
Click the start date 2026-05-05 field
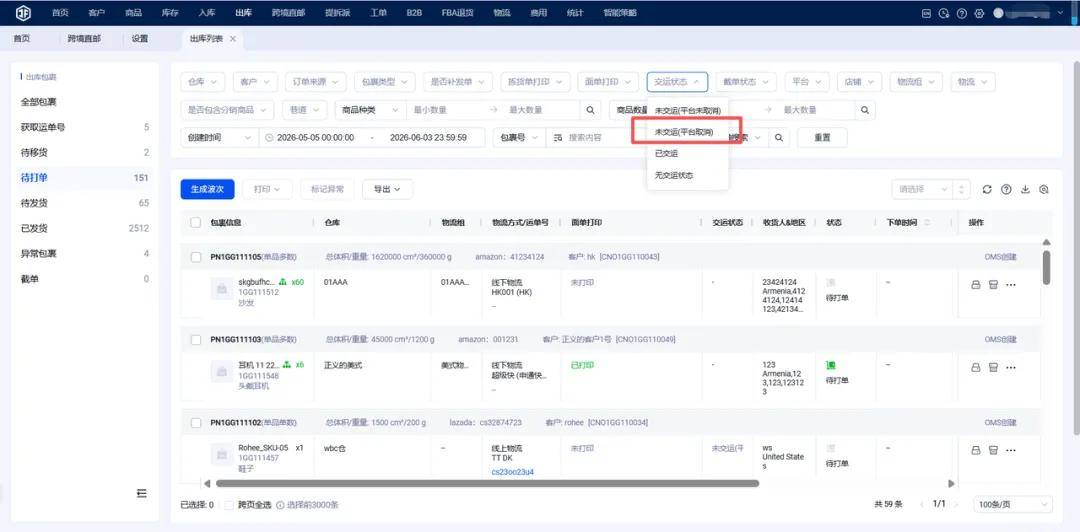[x=315, y=137]
